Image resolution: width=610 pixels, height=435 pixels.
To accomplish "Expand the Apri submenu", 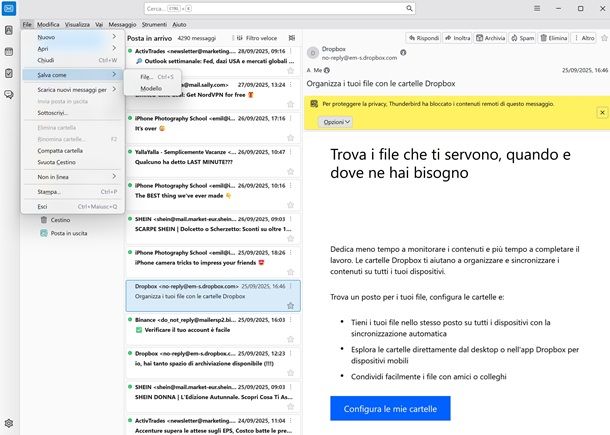I will click(72, 49).
